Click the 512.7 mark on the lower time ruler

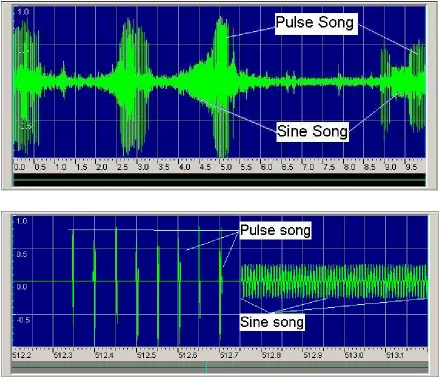pyautogui.click(x=229, y=356)
